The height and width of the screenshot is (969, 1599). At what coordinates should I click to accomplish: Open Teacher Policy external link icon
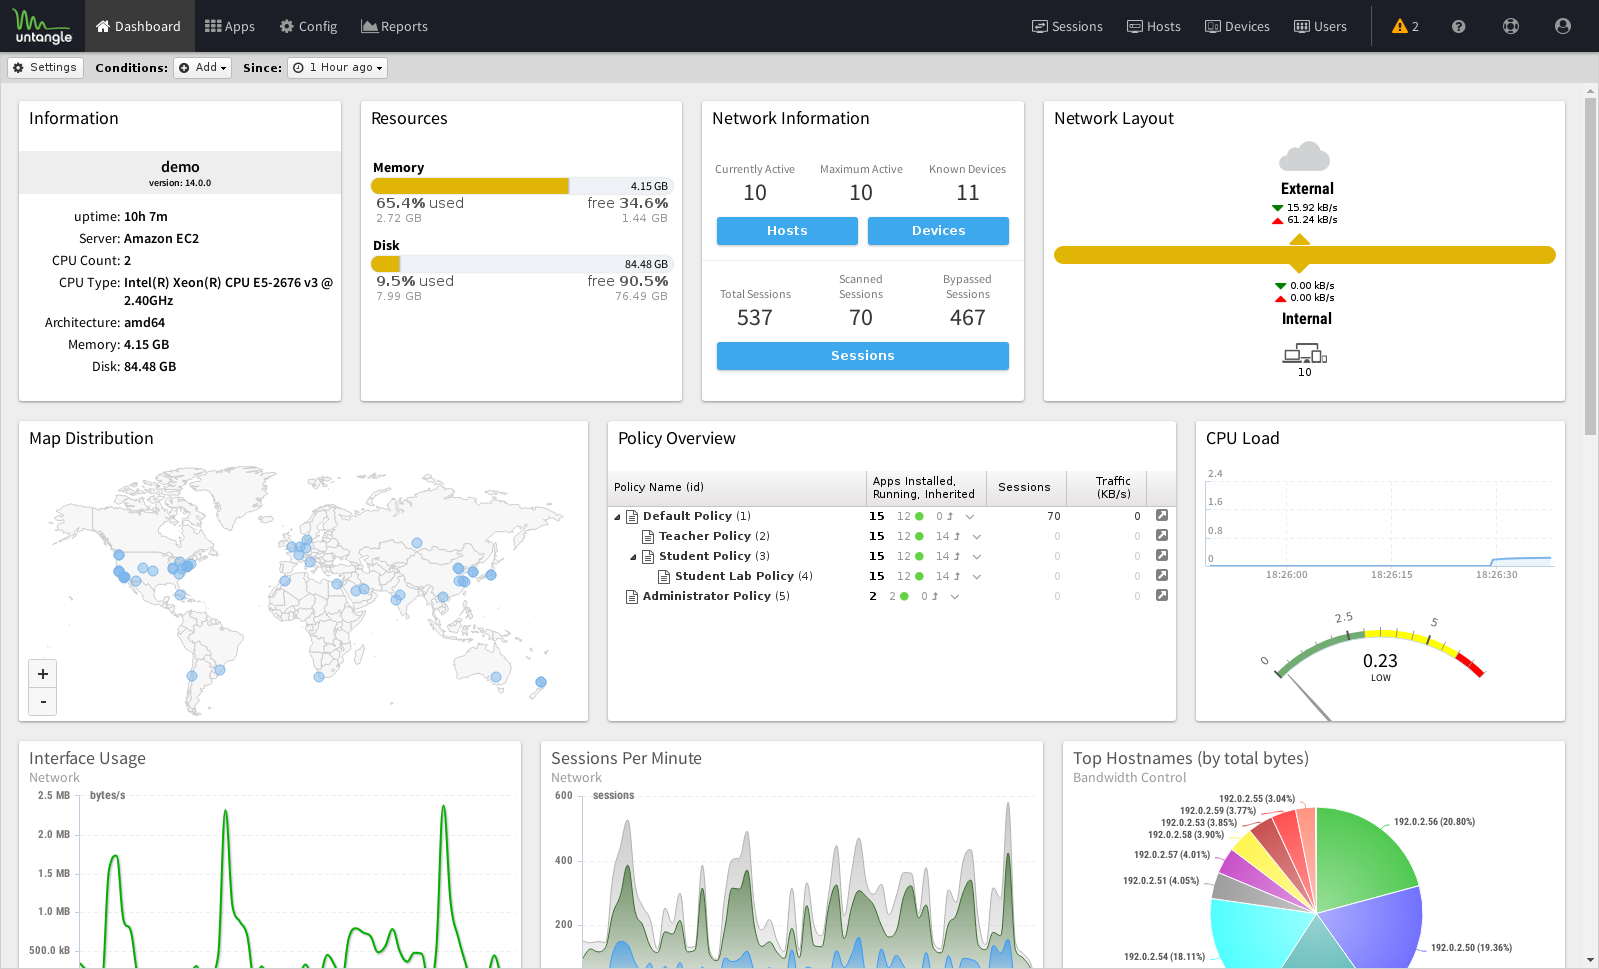pos(1162,535)
